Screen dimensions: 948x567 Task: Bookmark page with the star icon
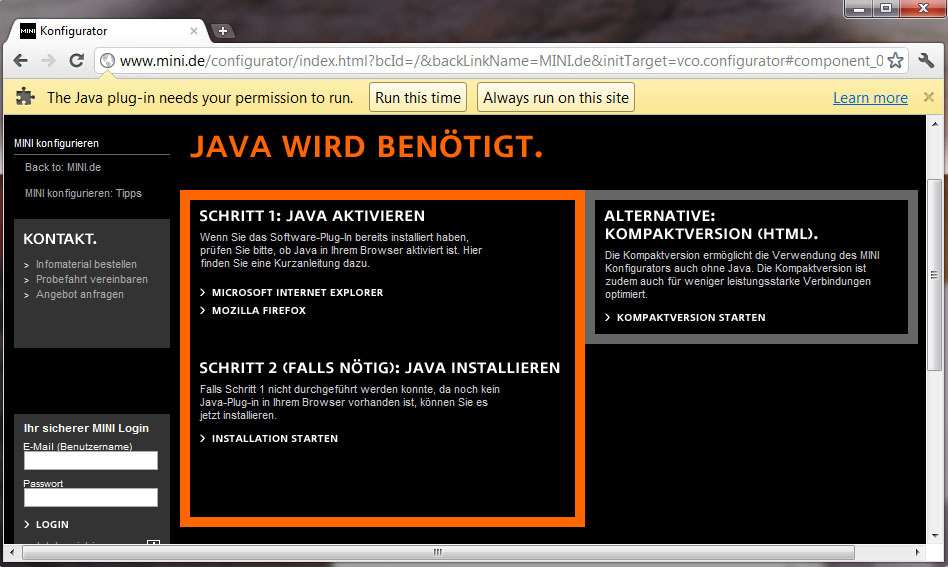point(895,61)
